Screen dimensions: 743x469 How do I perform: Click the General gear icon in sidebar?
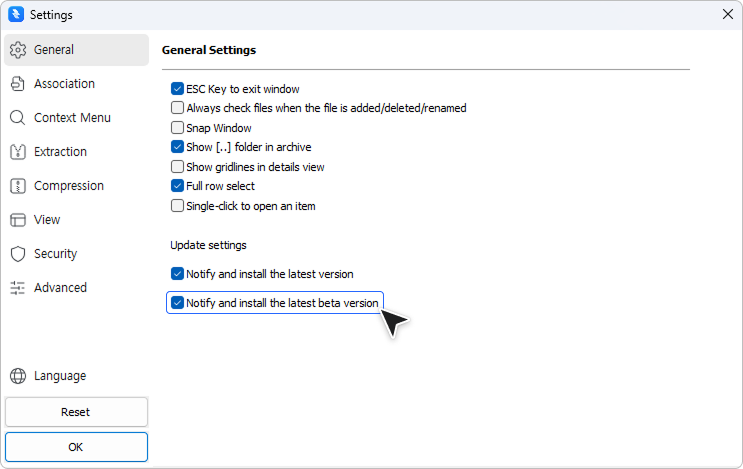17,50
